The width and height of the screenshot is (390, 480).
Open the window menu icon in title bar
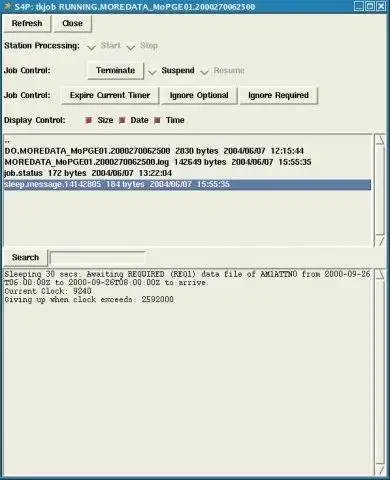[7, 6]
